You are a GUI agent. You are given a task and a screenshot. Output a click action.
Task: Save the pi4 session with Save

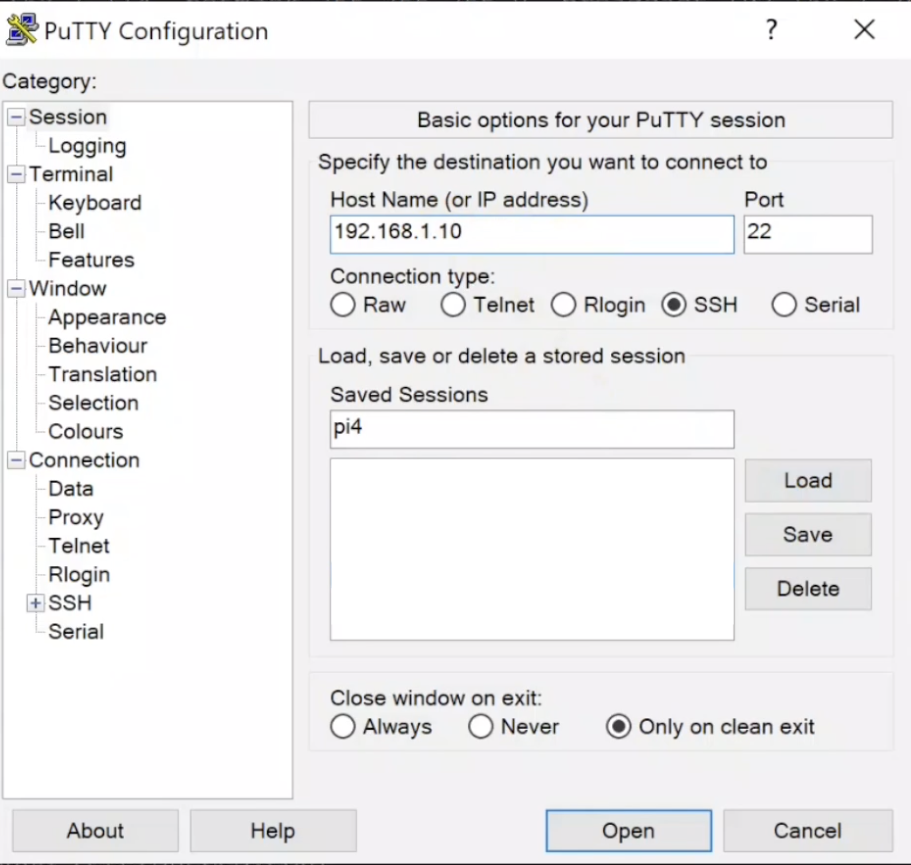(x=807, y=535)
